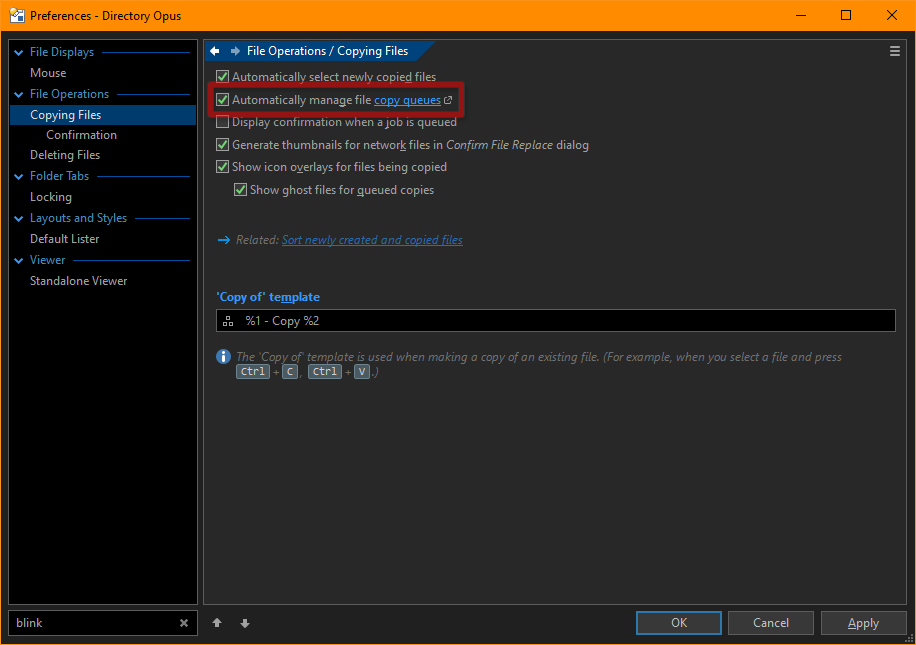Select Deleting Files in the sidebar
Viewport: 916px width, 645px height.
65,155
